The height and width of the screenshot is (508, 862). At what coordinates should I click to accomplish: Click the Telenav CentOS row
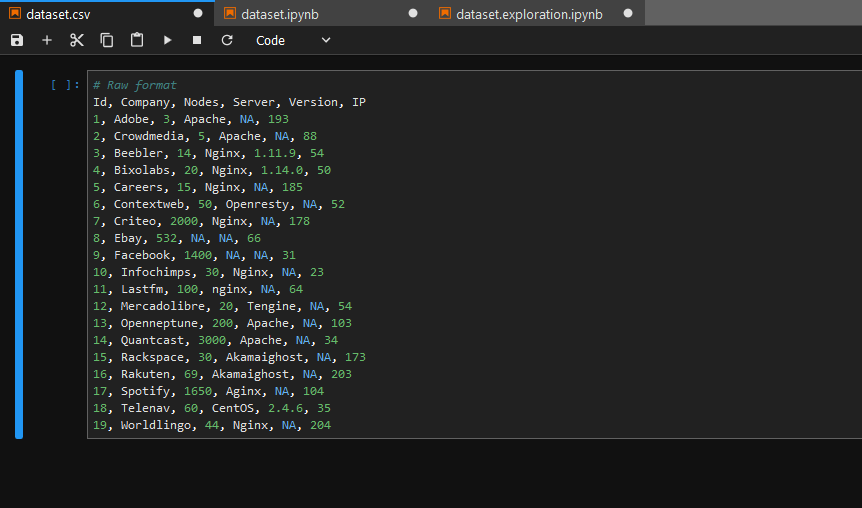coord(212,409)
